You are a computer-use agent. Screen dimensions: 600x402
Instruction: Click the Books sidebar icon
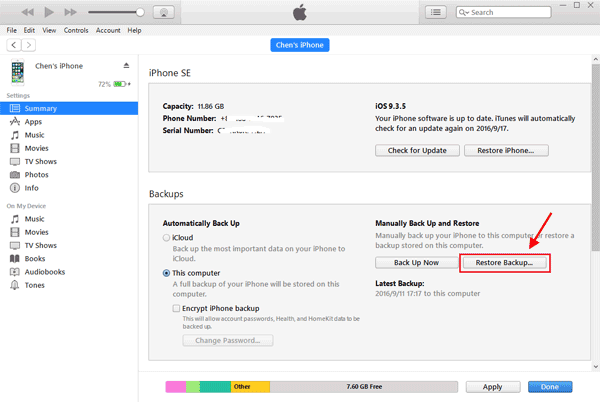pyautogui.click(x=15, y=259)
